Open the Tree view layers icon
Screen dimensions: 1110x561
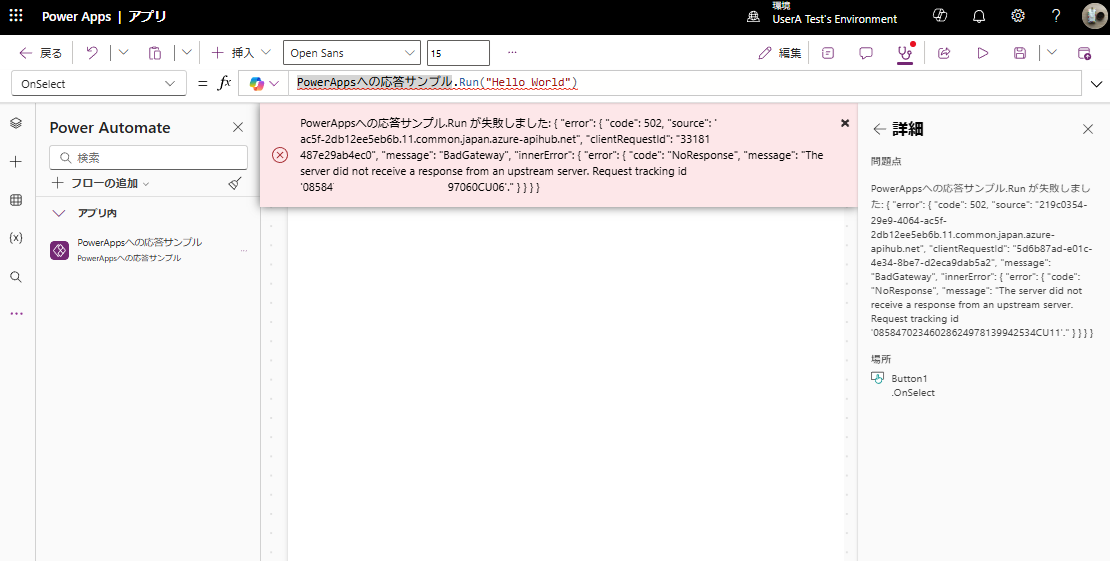16,123
